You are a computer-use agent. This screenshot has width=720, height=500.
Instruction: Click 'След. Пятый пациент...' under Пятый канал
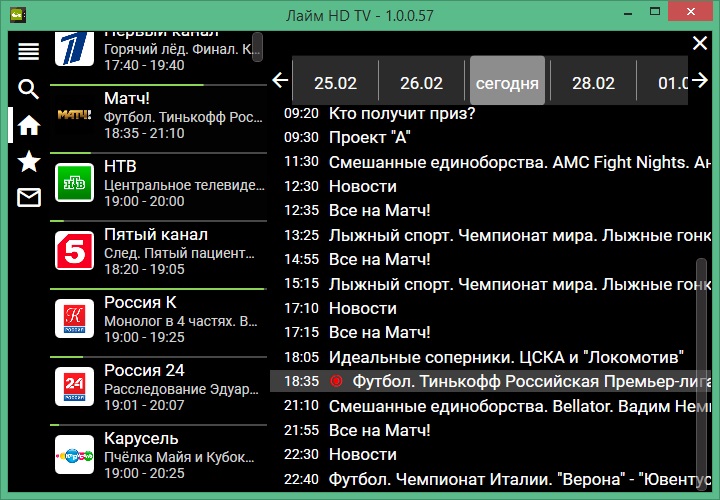pyautogui.click(x=180, y=253)
